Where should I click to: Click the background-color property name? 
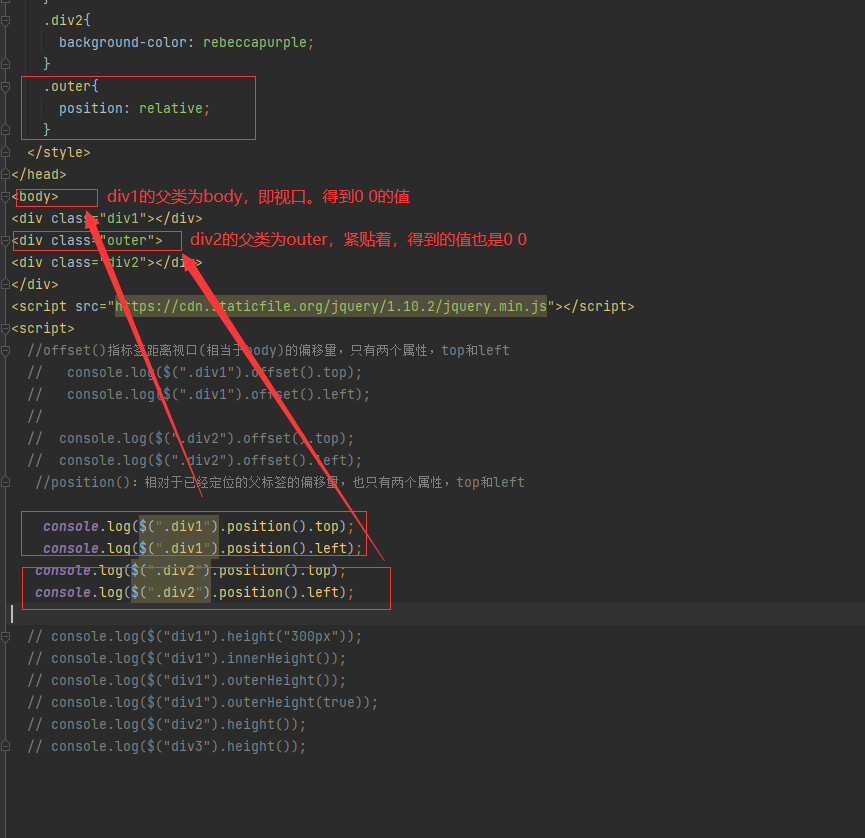click(122, 42)
